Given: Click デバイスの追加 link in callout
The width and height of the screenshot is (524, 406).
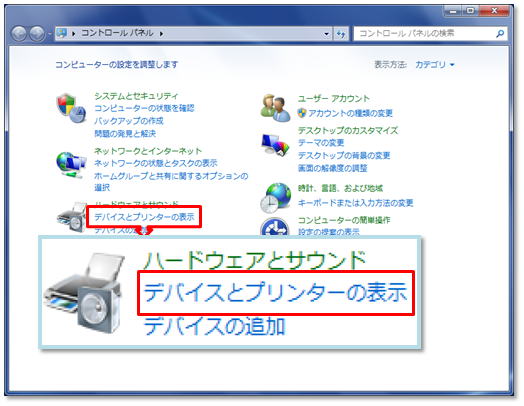Looking at the screenshot, I should (215, 326).
